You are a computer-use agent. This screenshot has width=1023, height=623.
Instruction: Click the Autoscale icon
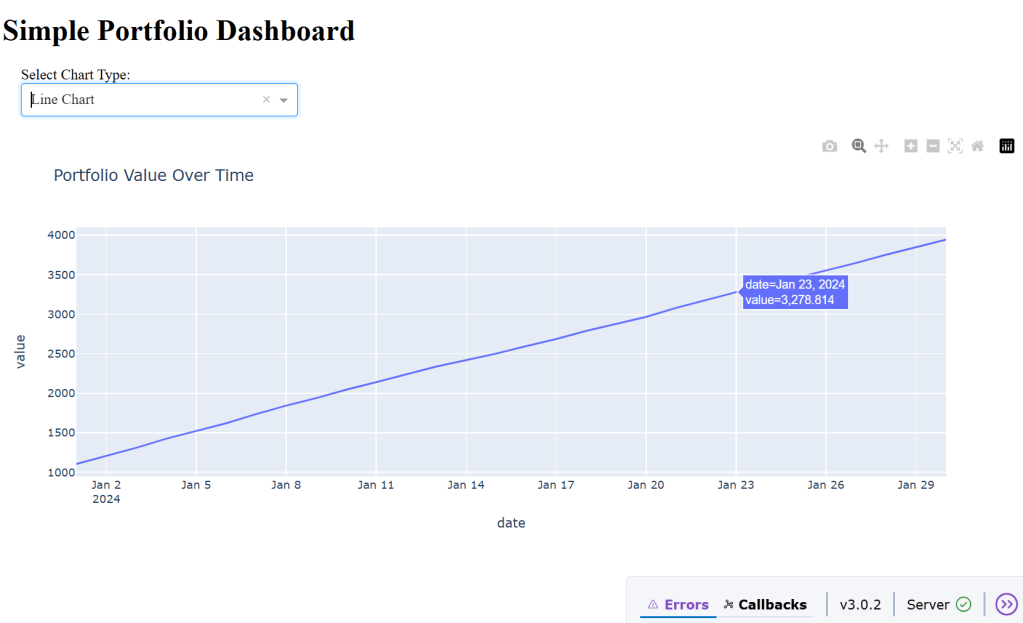pyautogui.click(x=955, y=146)
